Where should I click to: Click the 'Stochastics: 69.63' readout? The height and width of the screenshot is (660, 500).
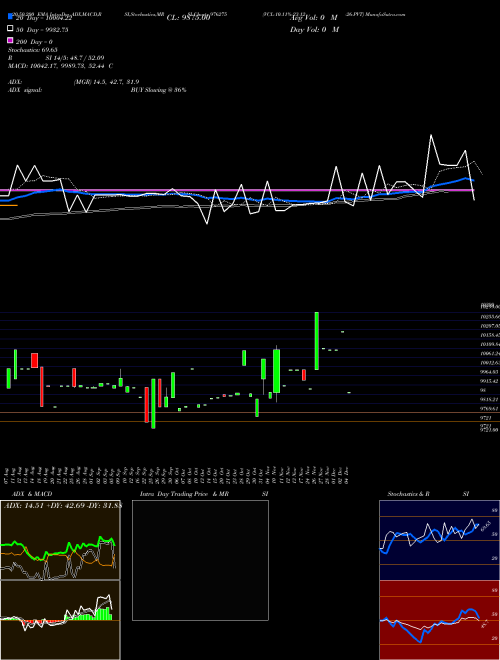pos(32,50)
